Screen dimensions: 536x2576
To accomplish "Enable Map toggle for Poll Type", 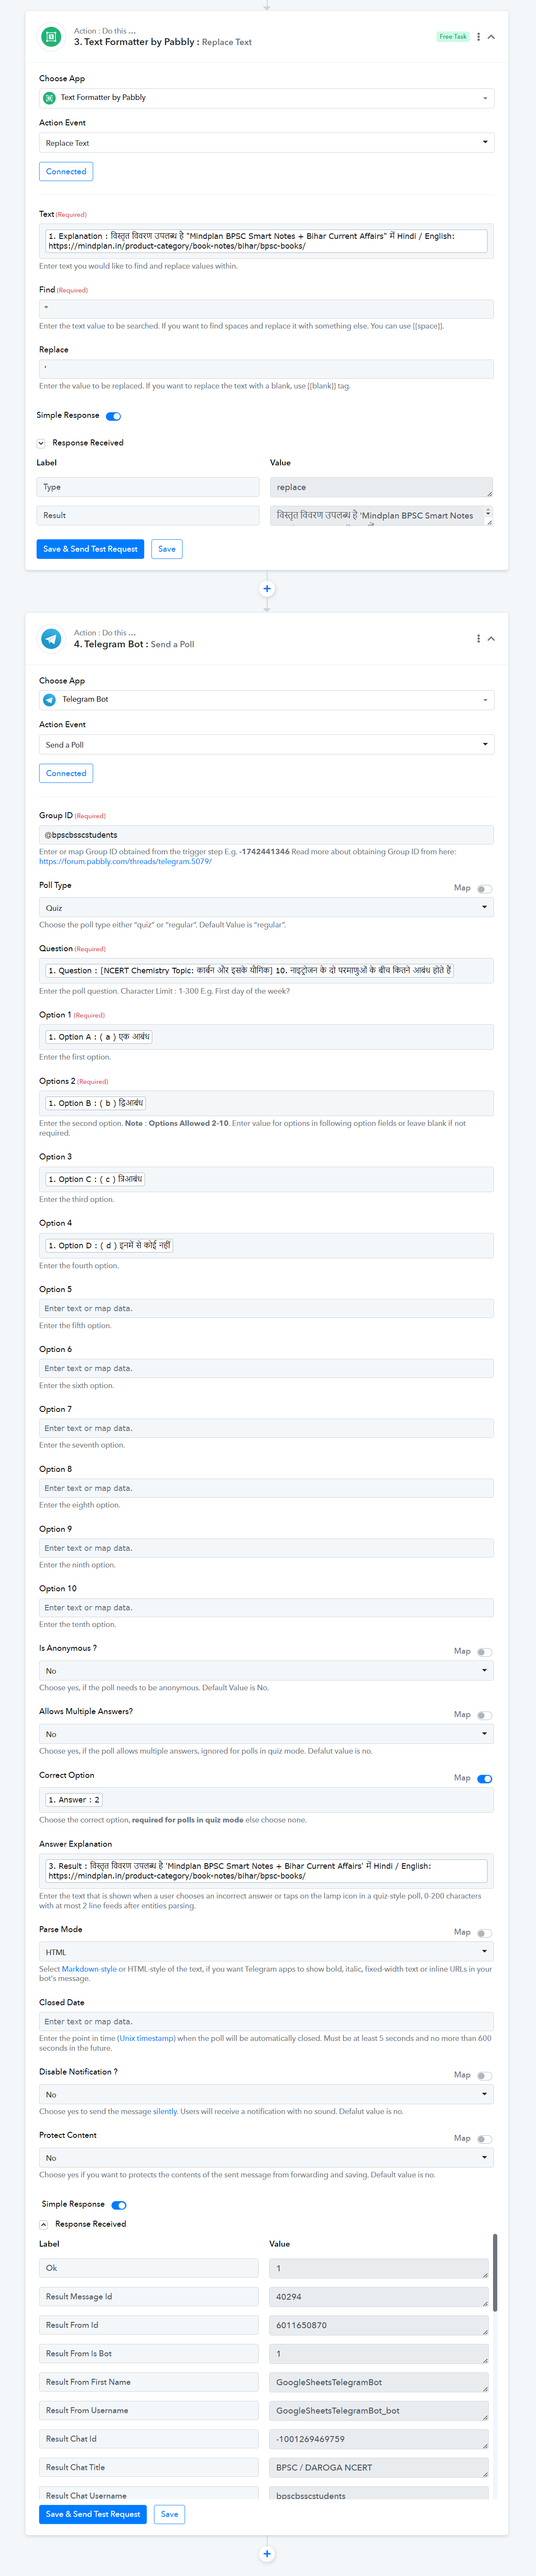I will (484, 889).
